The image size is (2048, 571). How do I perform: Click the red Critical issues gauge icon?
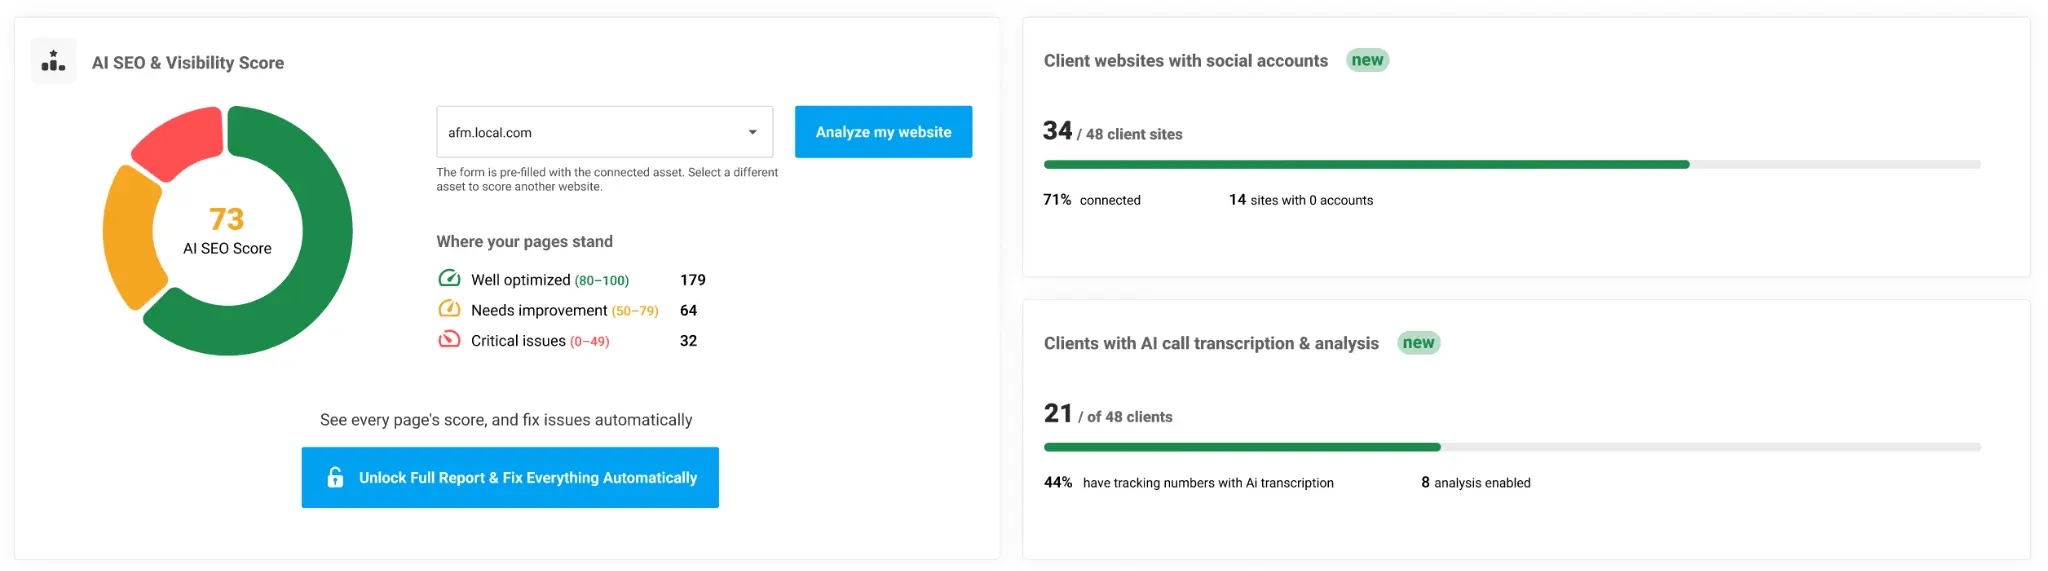coord(449,339)
